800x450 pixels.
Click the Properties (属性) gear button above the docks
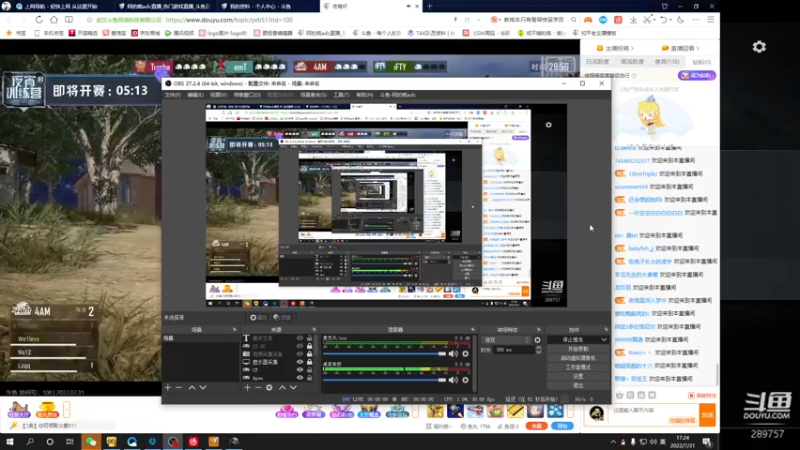pos(259,317)
